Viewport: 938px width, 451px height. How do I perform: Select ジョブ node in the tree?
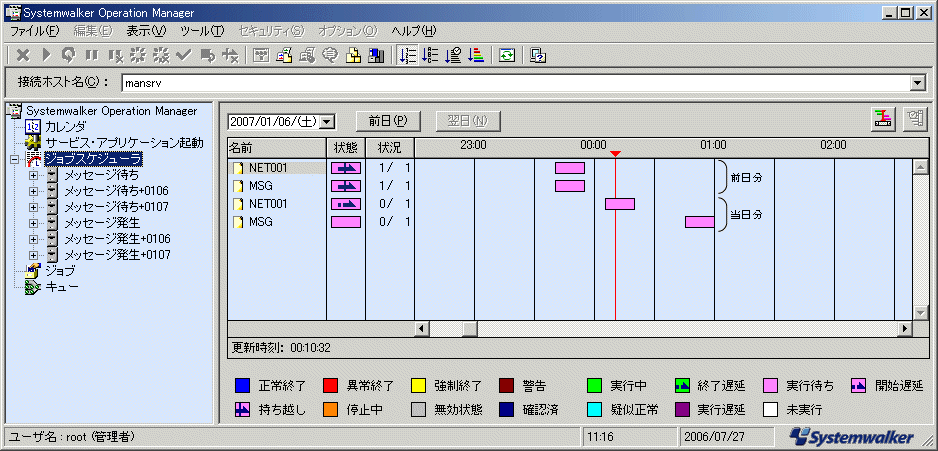(x=60, y=271)
